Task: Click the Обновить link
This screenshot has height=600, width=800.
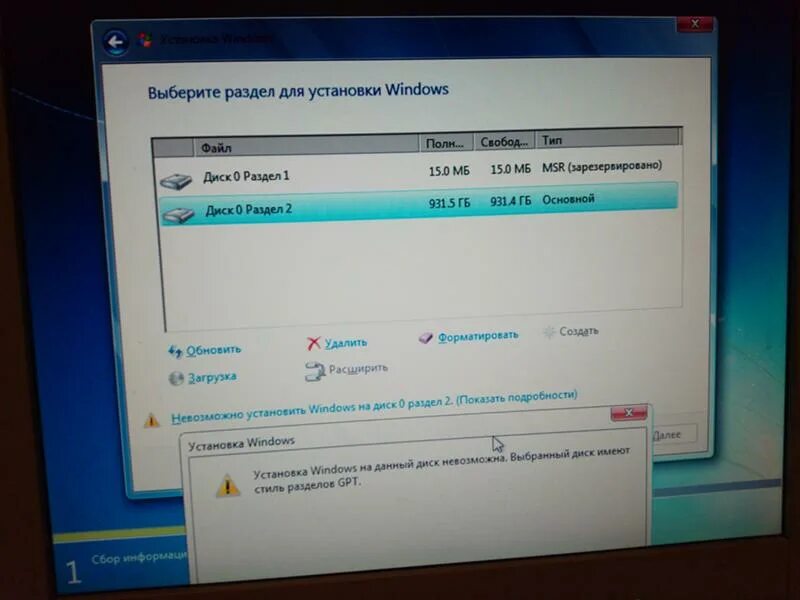Action: pyautogui.click(x=213, y=350)
